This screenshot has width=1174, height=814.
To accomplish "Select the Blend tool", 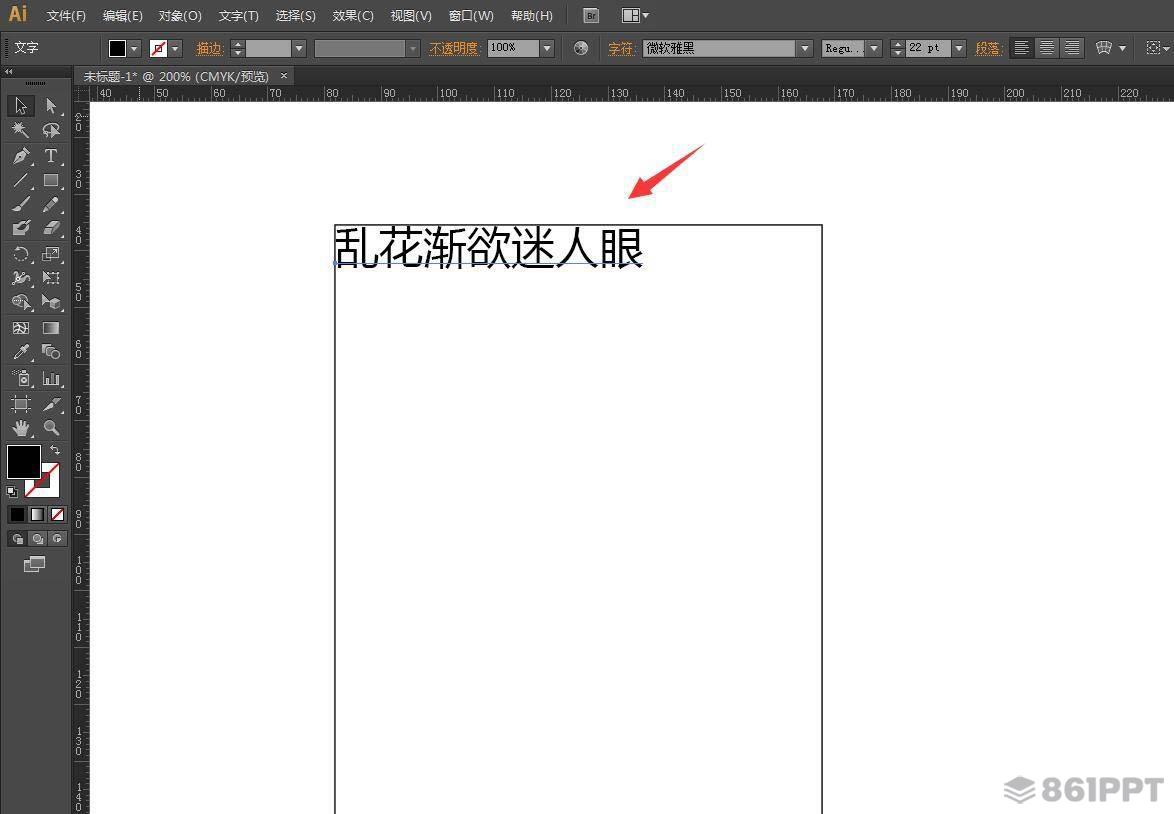I will pos(51,352).
